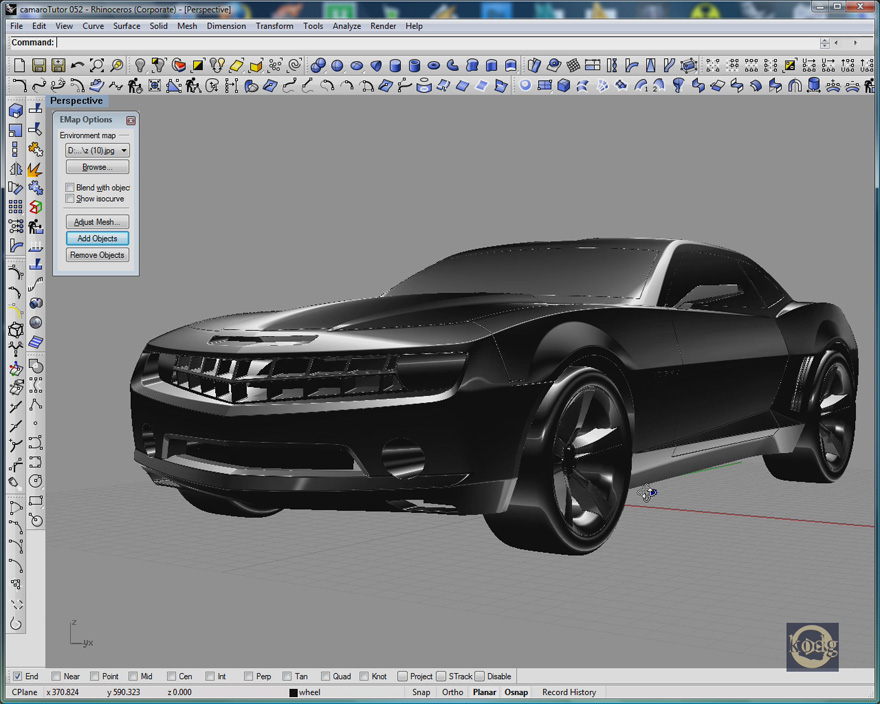Click the Zoom Selected magnifier icon
The height and width of the screenshot is (704, 880).
(x=116, y=65)
